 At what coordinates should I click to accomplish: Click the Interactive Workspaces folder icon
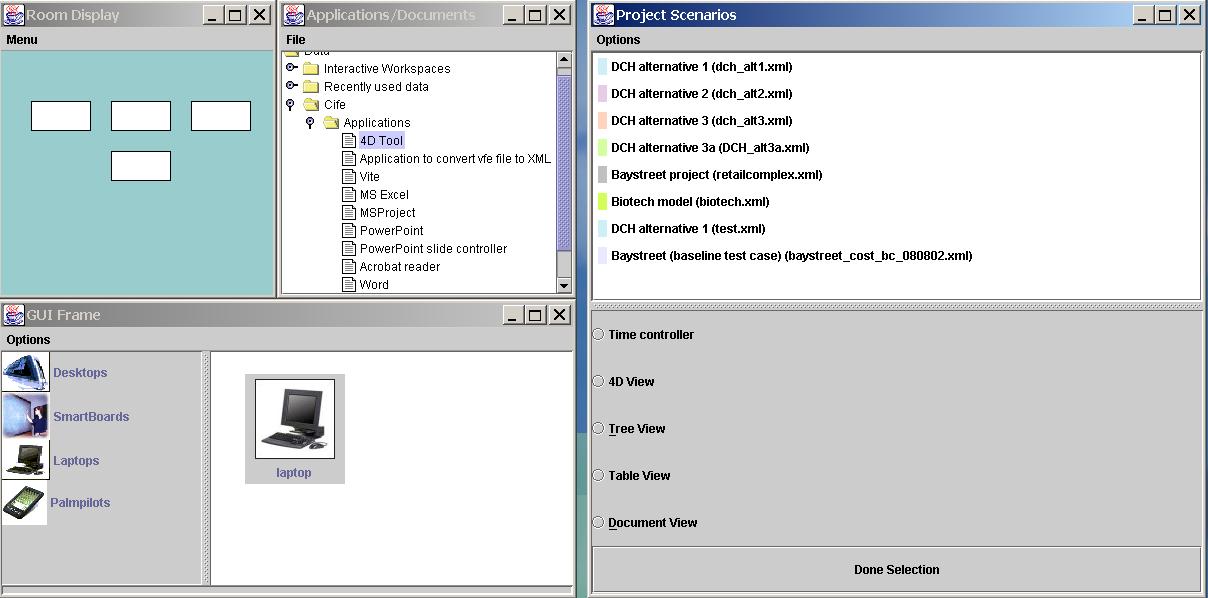point(311,69)
